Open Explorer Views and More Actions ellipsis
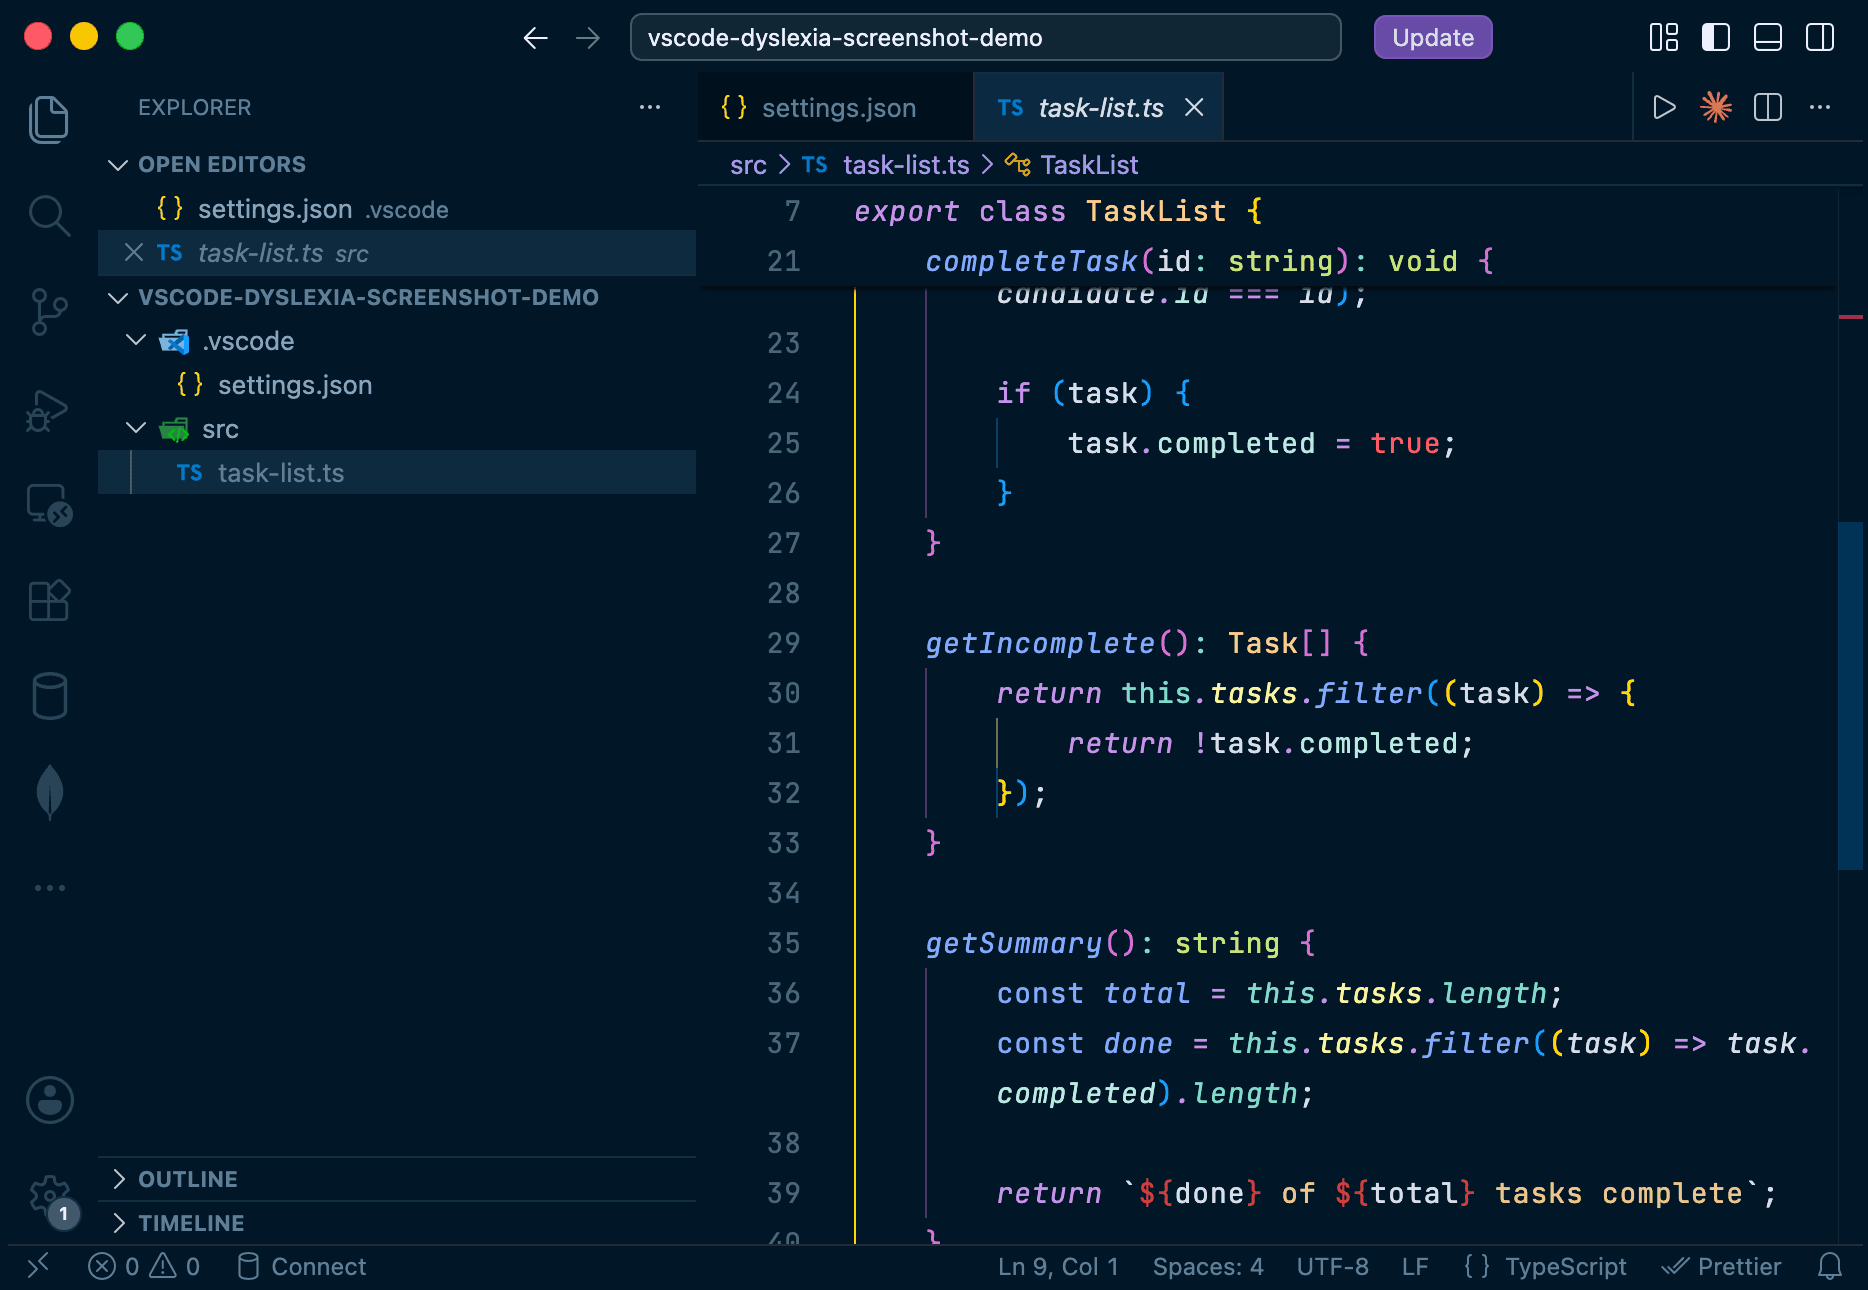The height and width of the screenshot is (1290, 1868). [650, 107]
